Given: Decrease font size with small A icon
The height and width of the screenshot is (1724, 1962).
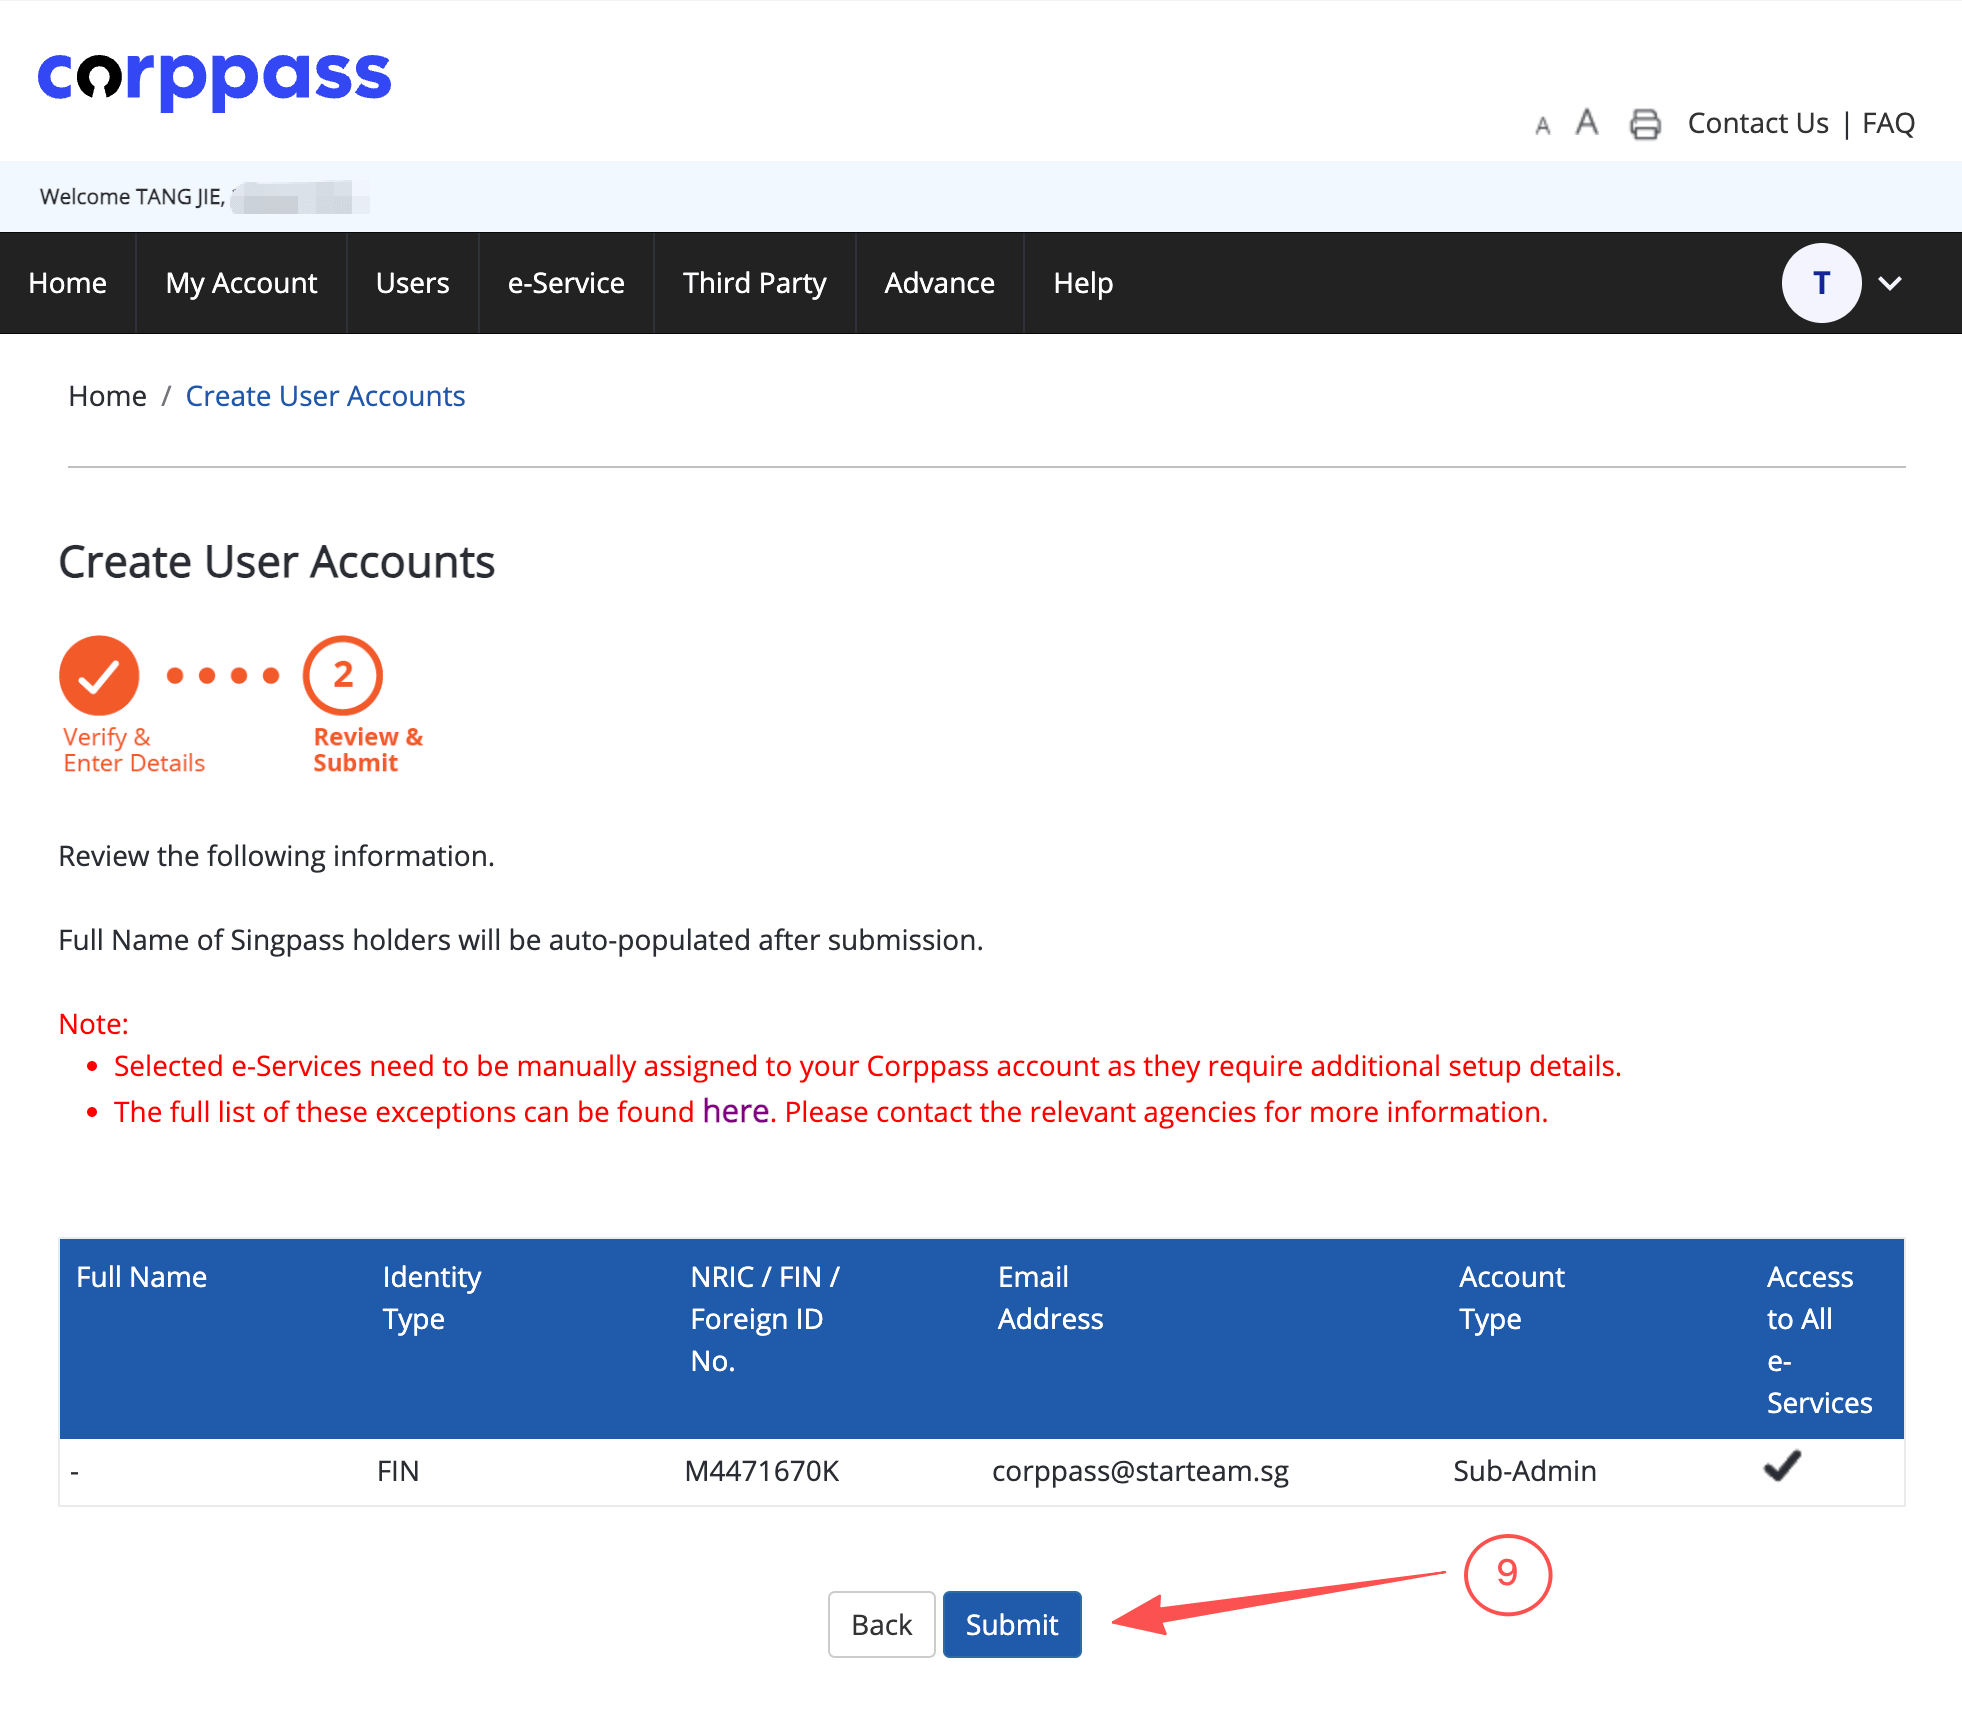Looking at the screenshot, I should coord(1543,126).
